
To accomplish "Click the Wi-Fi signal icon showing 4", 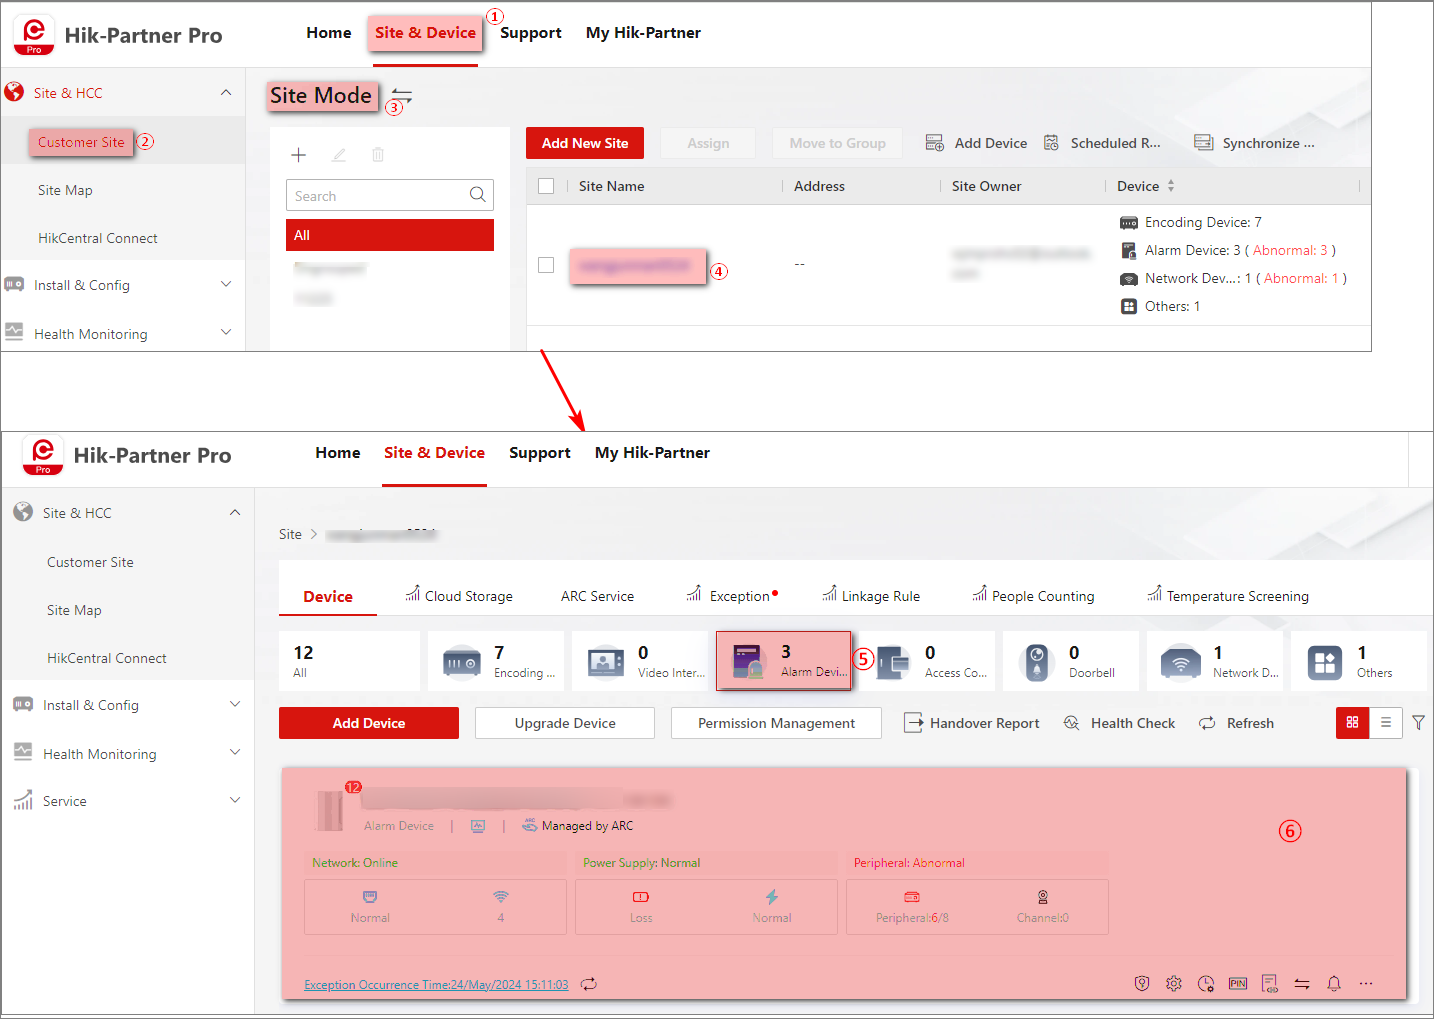I will pyautogui.click(x=501, y=896).
